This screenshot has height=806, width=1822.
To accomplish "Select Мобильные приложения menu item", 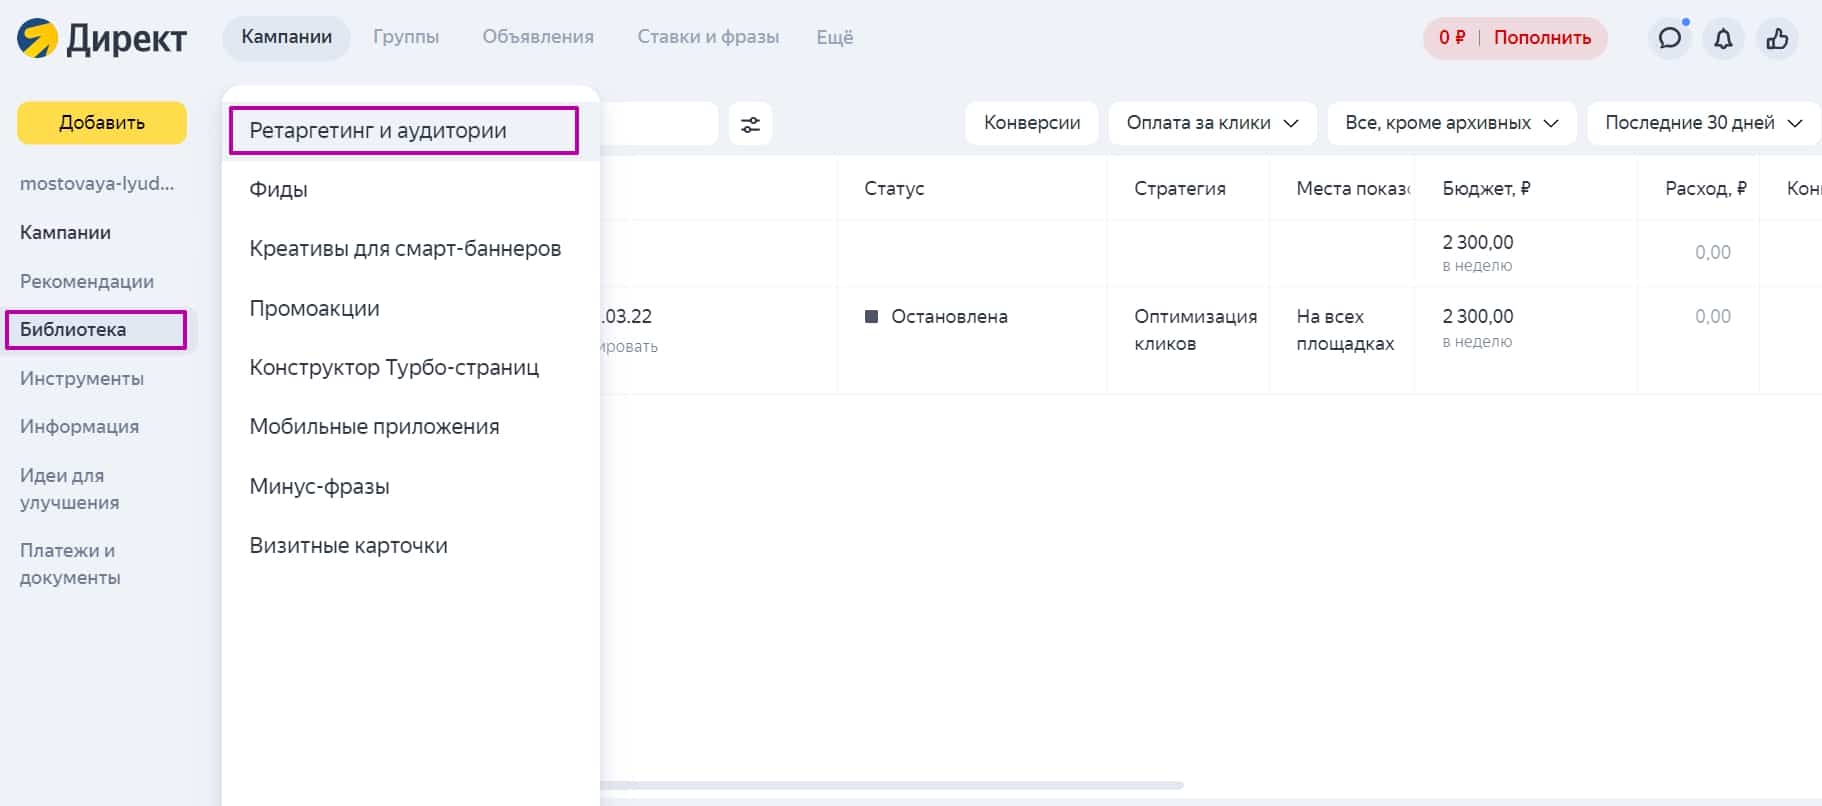I will (x=374, y=427).
